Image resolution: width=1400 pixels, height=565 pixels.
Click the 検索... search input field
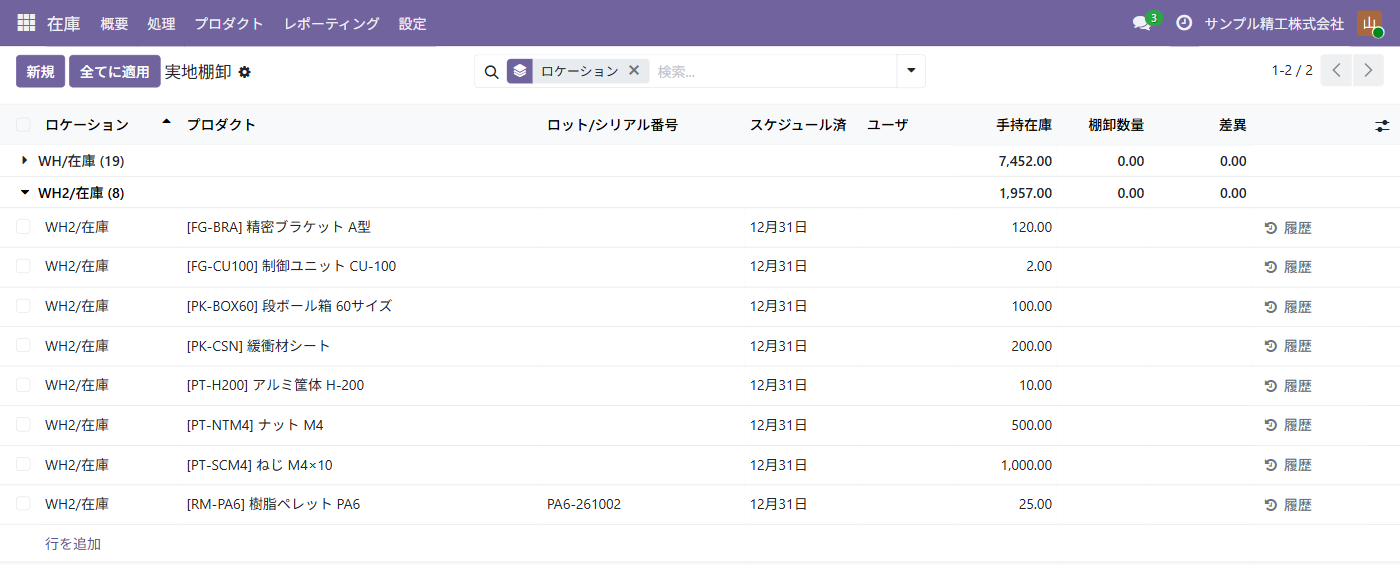tap(773, 71)
